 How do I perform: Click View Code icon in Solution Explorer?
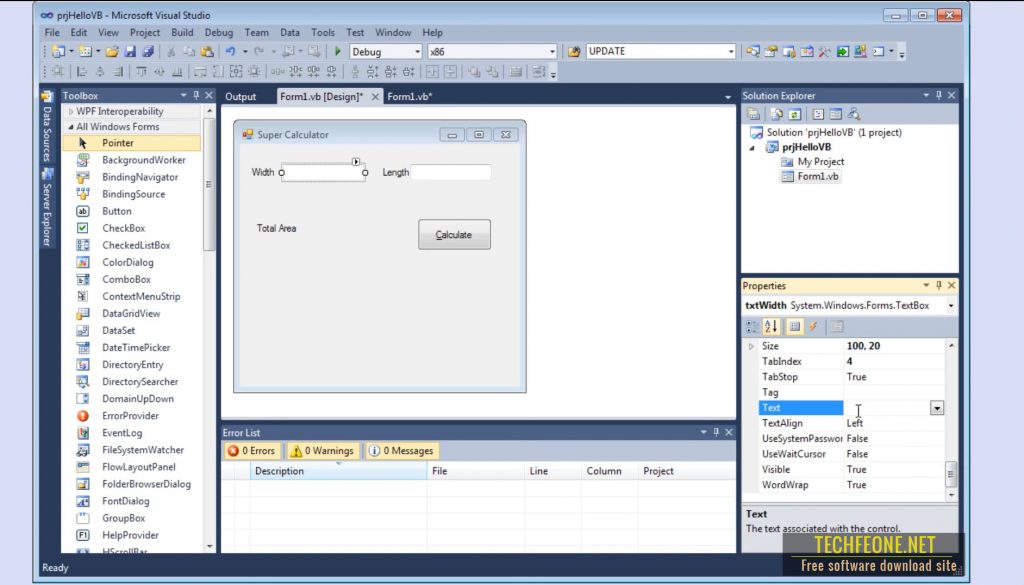[818, 114]
